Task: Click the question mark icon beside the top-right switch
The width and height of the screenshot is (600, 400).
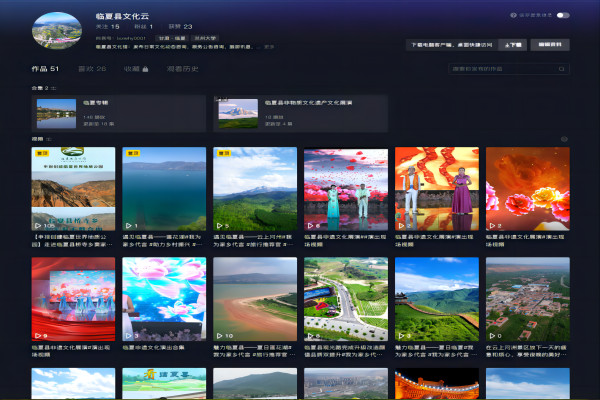Action: (x=514, y=16)
